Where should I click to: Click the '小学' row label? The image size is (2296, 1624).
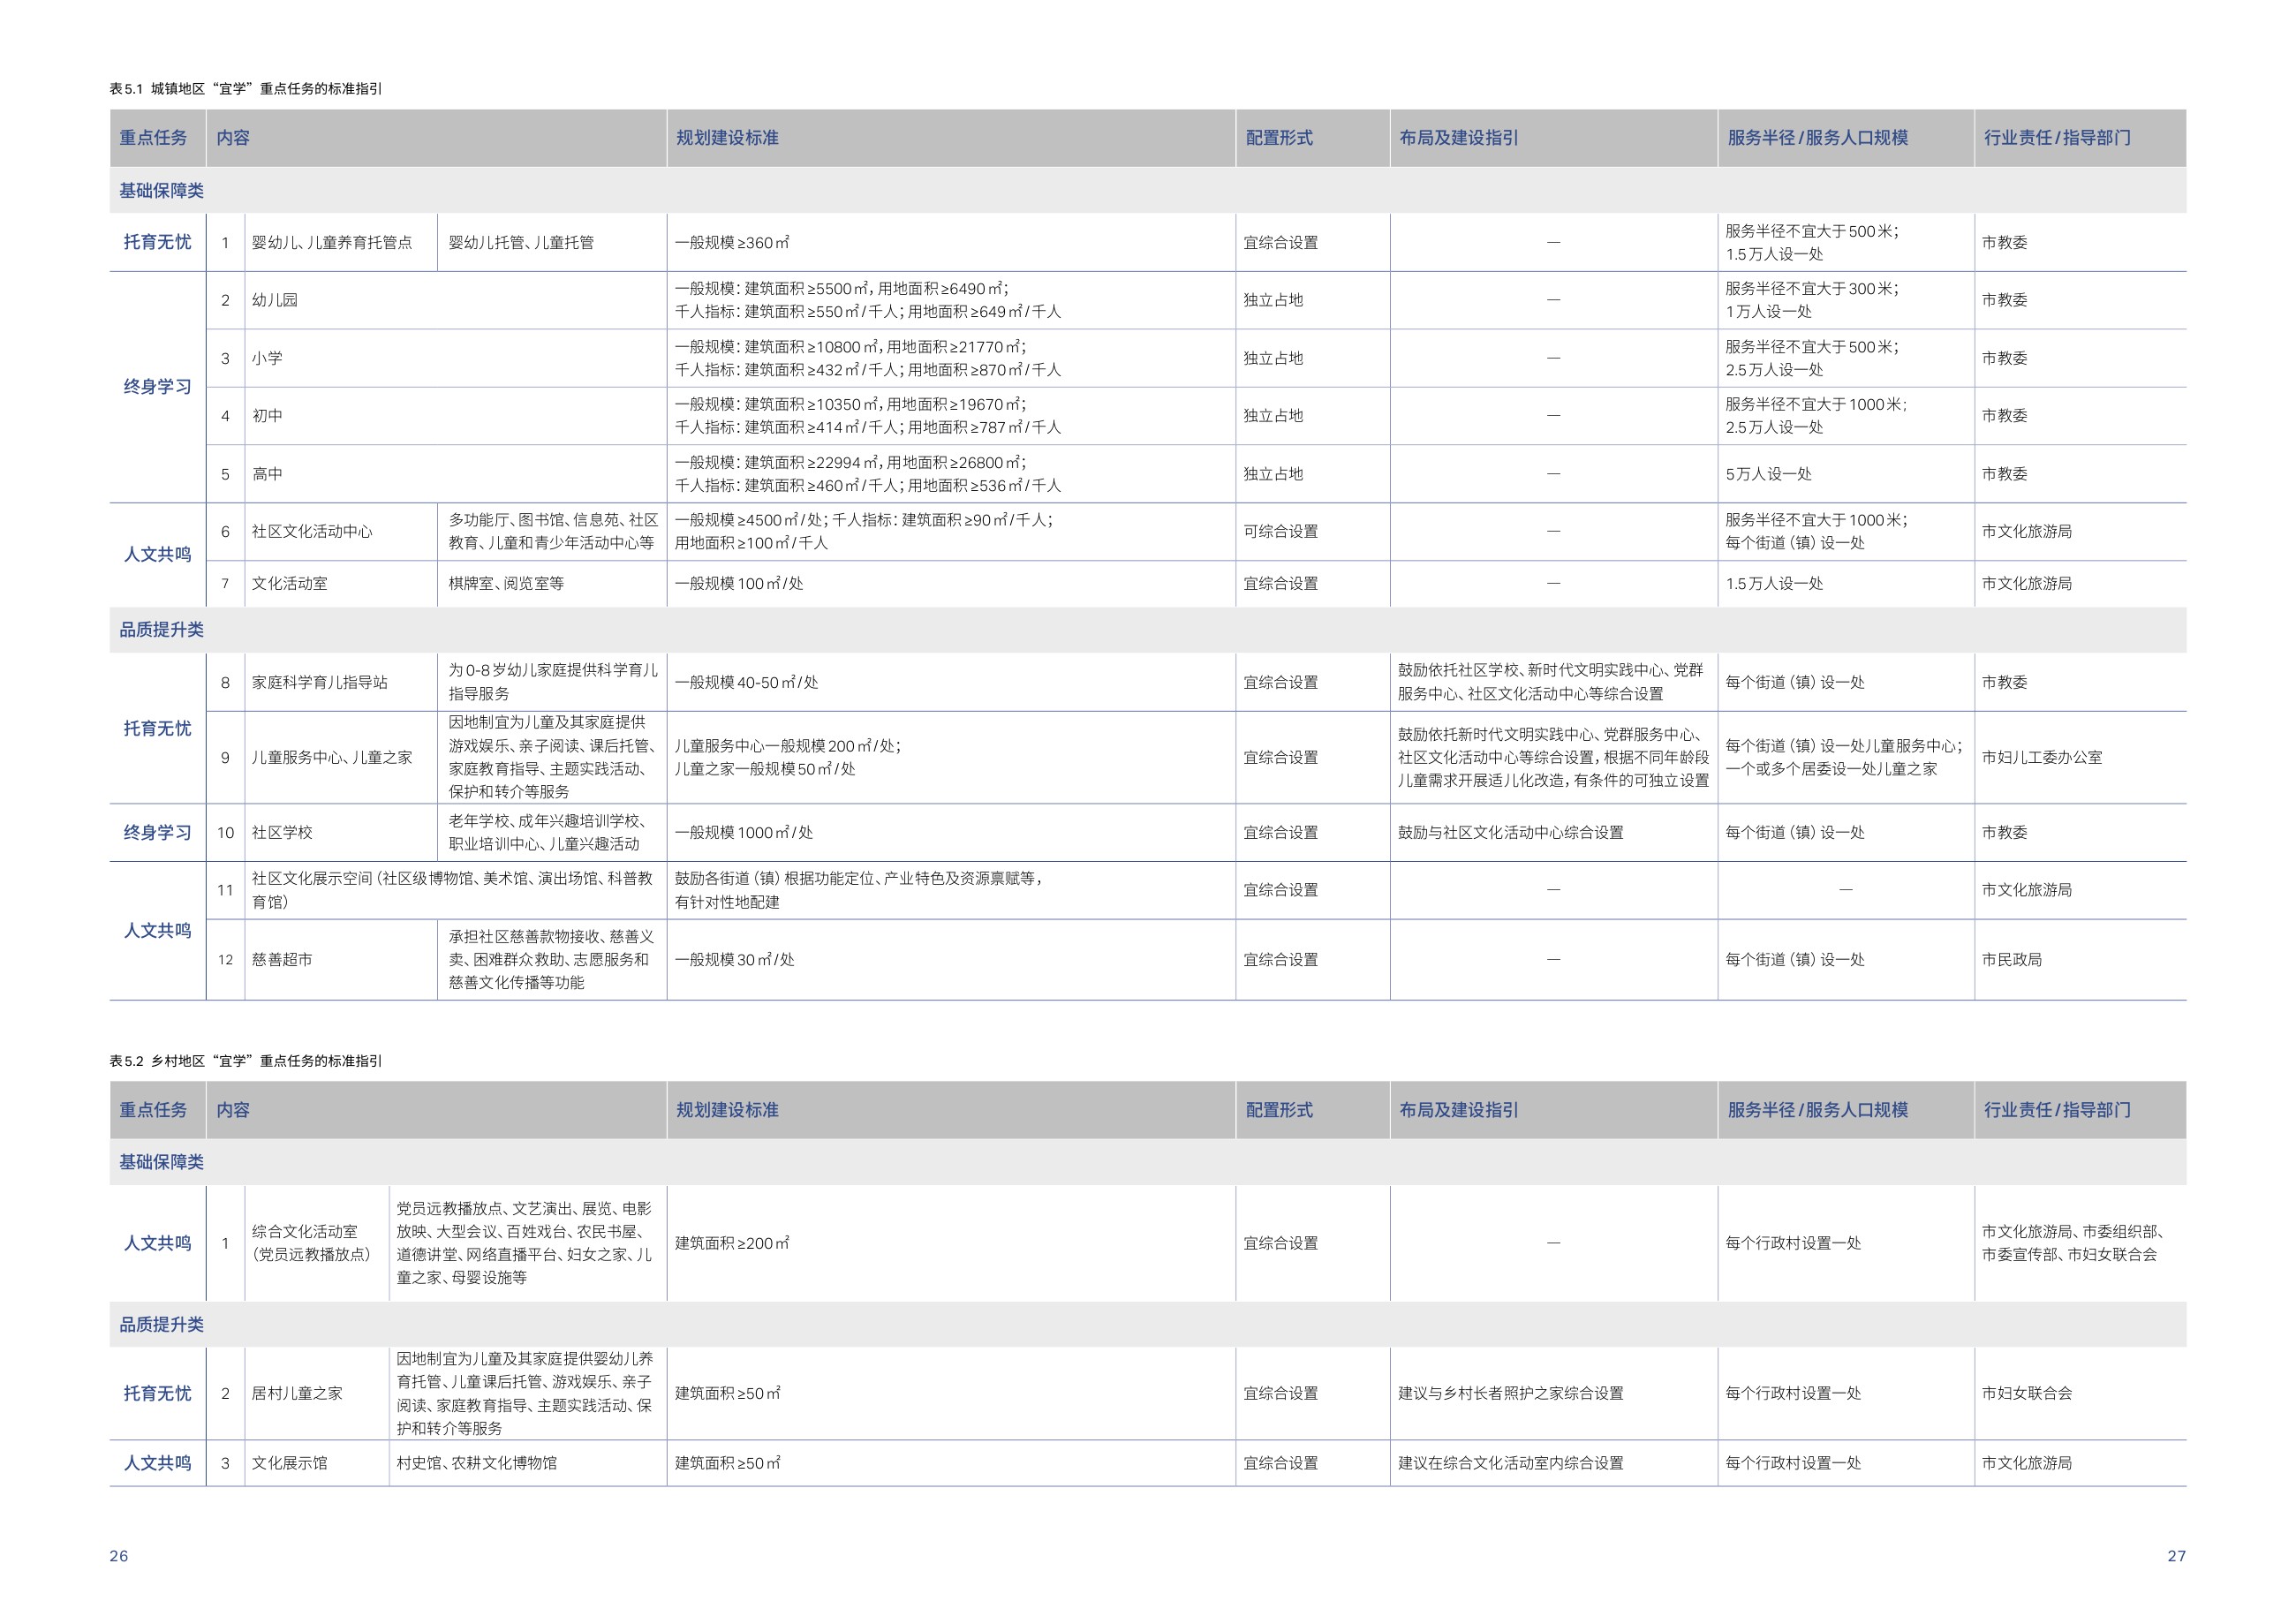(x=267, y=358)
